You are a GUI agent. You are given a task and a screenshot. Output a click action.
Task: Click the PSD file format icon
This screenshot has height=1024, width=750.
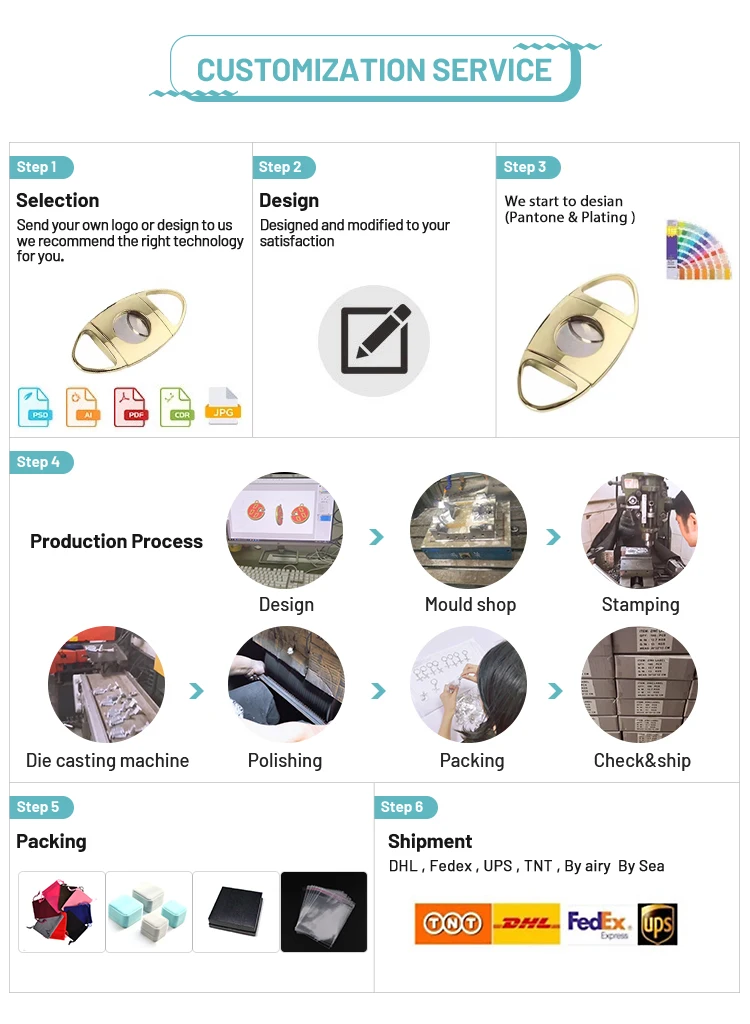pos(35,406)
